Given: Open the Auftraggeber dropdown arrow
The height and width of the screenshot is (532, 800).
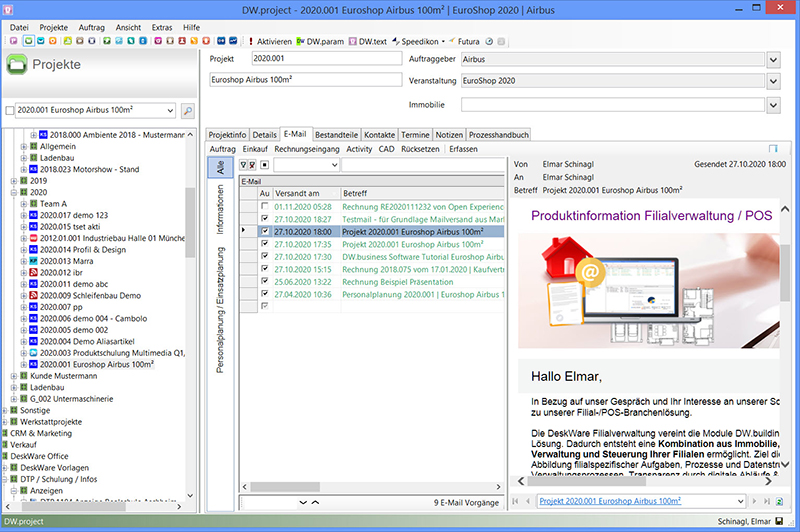Looking at the screenshot, I should tap(773, 60).
